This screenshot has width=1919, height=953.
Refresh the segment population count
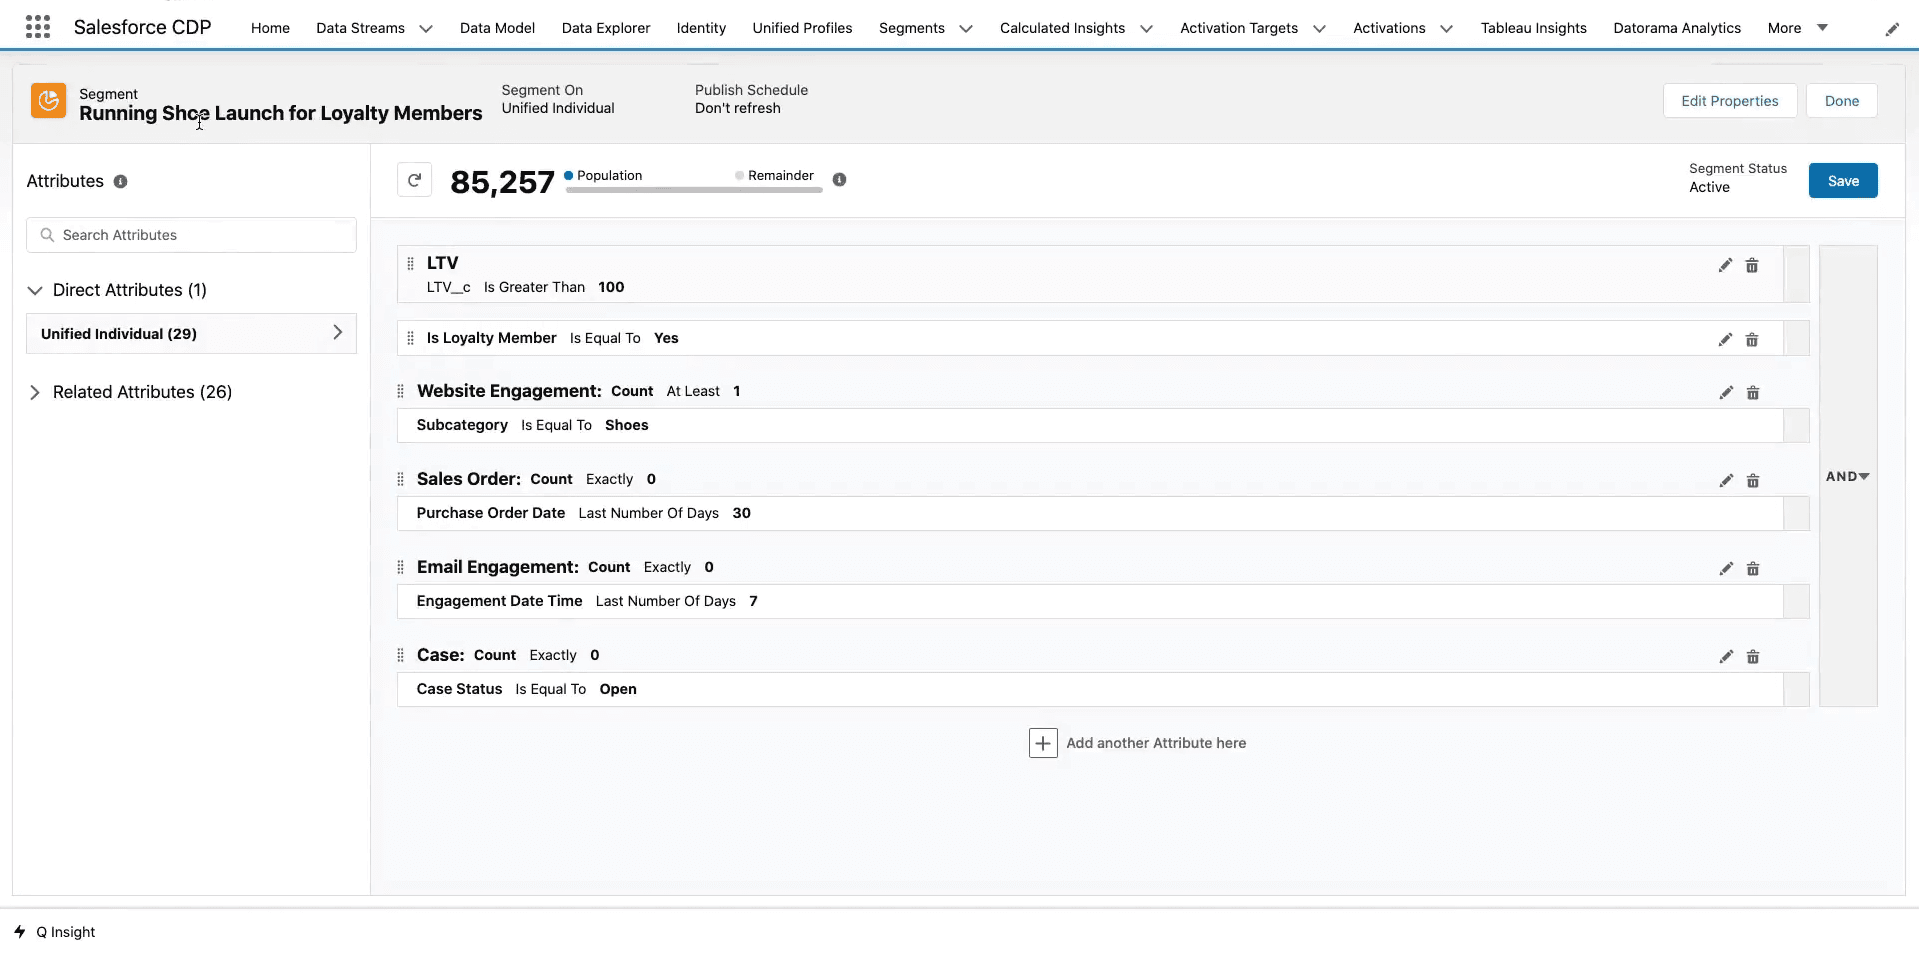(x=414, y=180)
